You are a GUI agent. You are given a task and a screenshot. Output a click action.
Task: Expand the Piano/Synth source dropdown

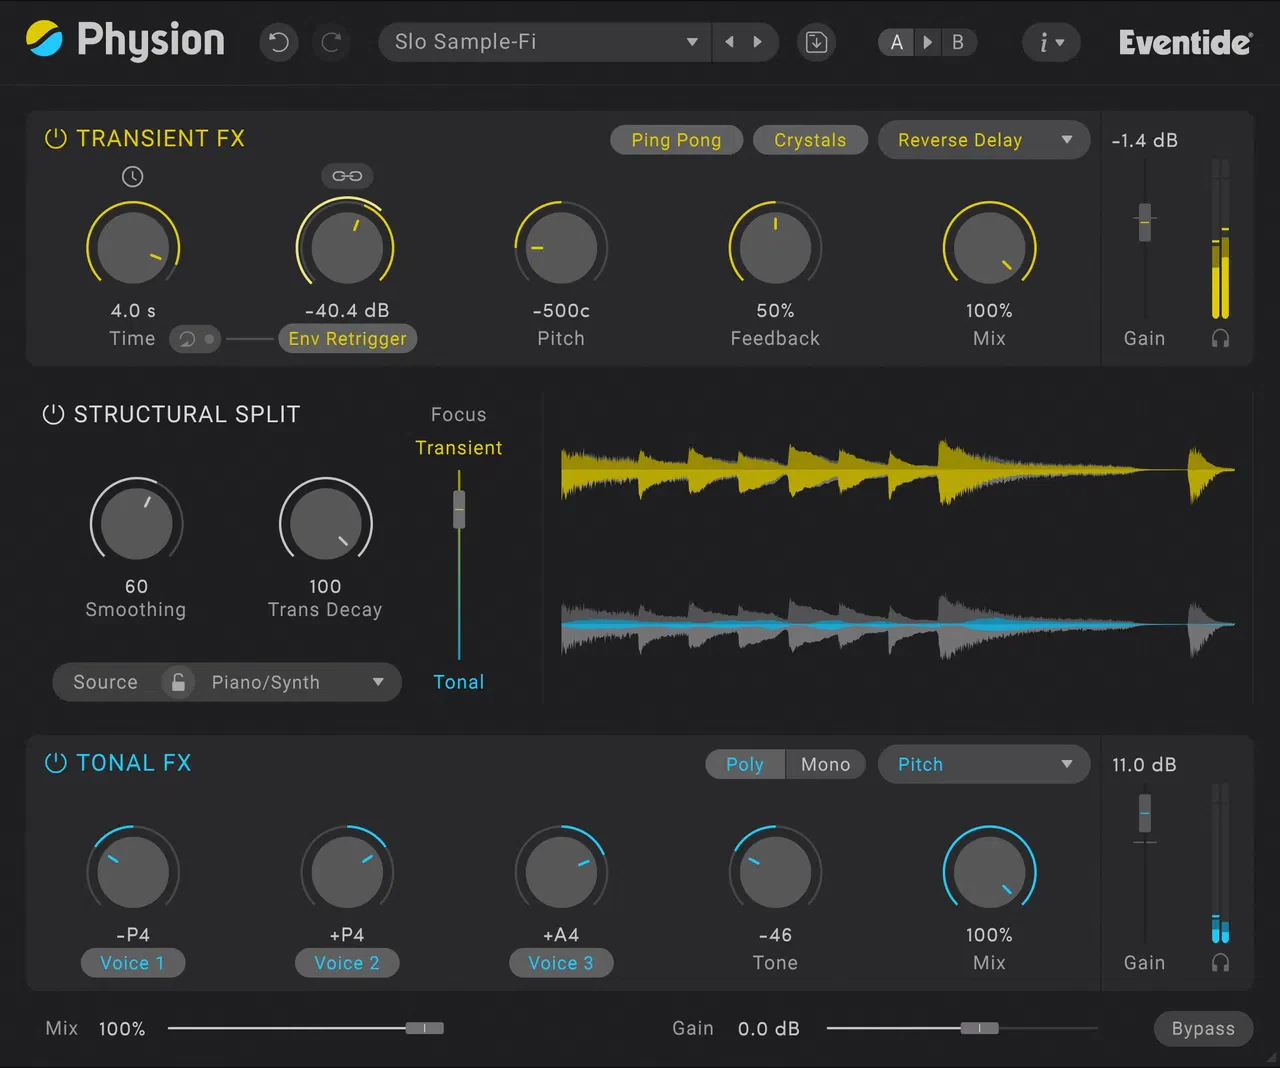point(297,682)
